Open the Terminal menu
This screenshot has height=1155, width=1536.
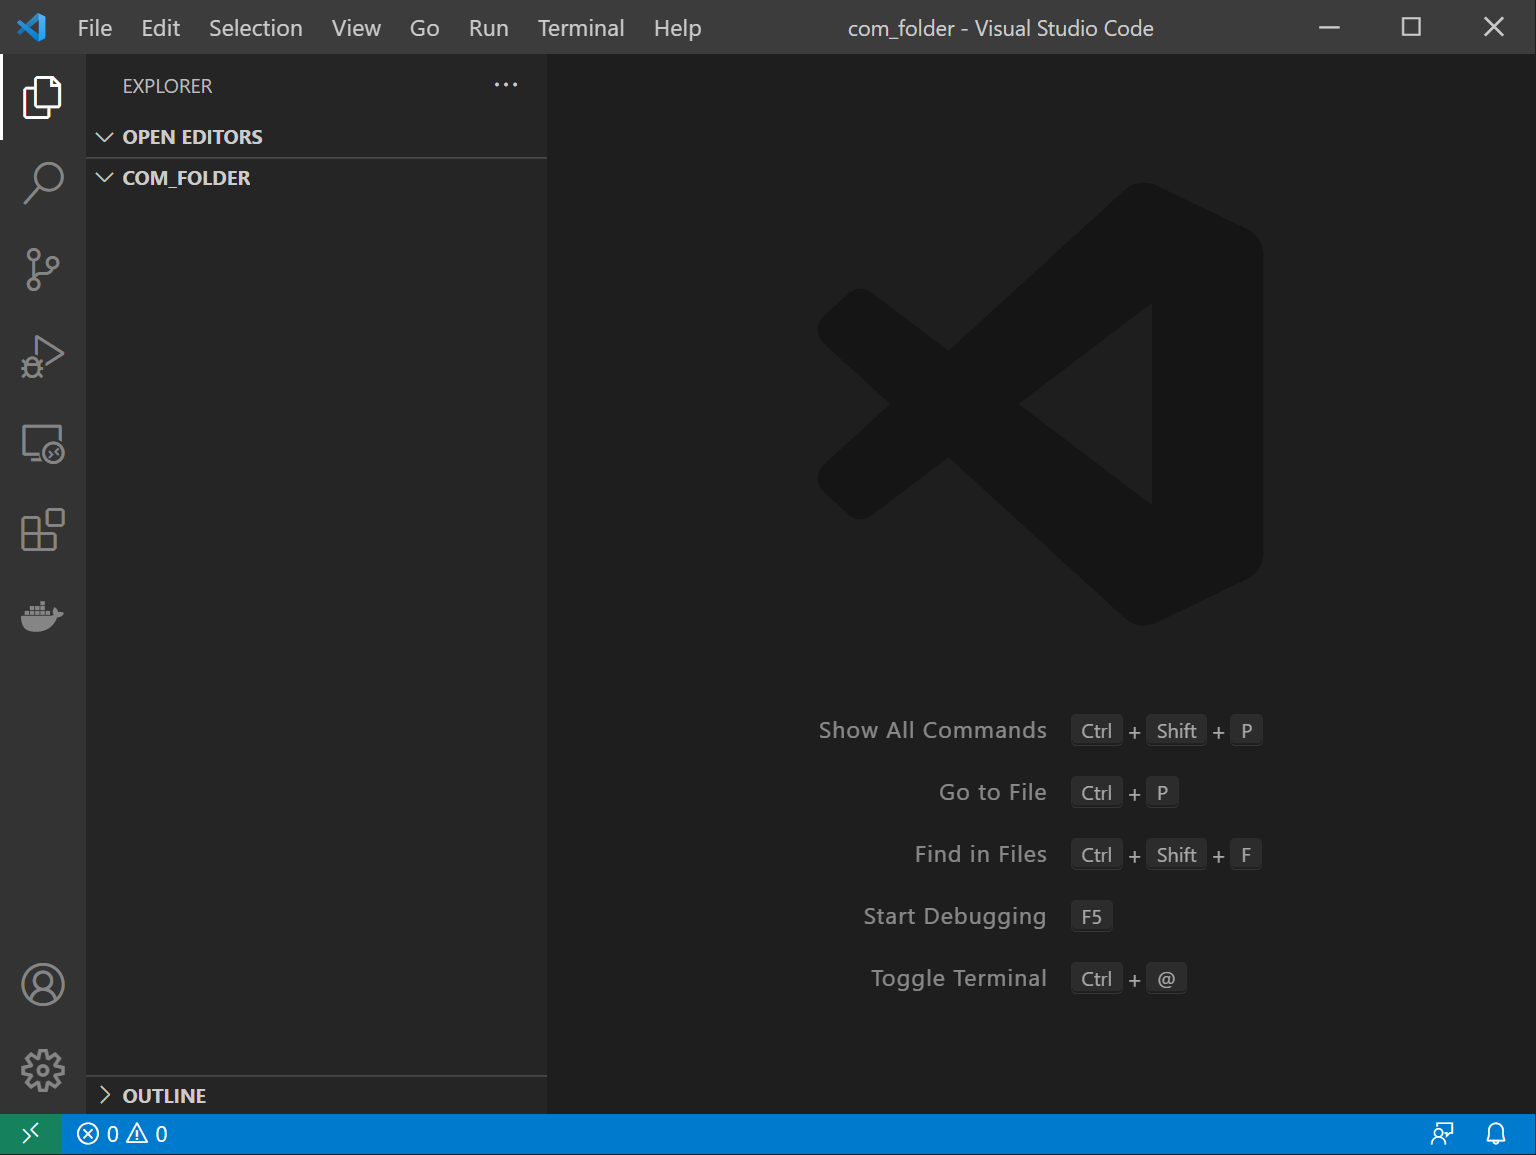(581, 28)
